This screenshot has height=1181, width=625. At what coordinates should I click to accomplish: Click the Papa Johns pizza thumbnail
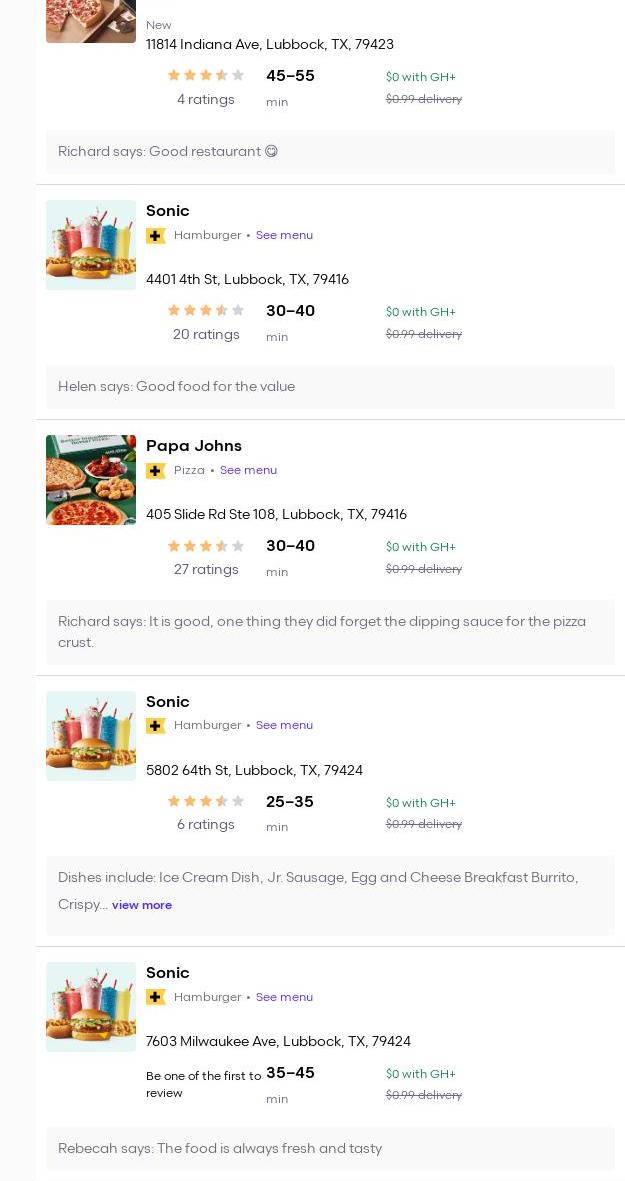(x=91, y=480)
